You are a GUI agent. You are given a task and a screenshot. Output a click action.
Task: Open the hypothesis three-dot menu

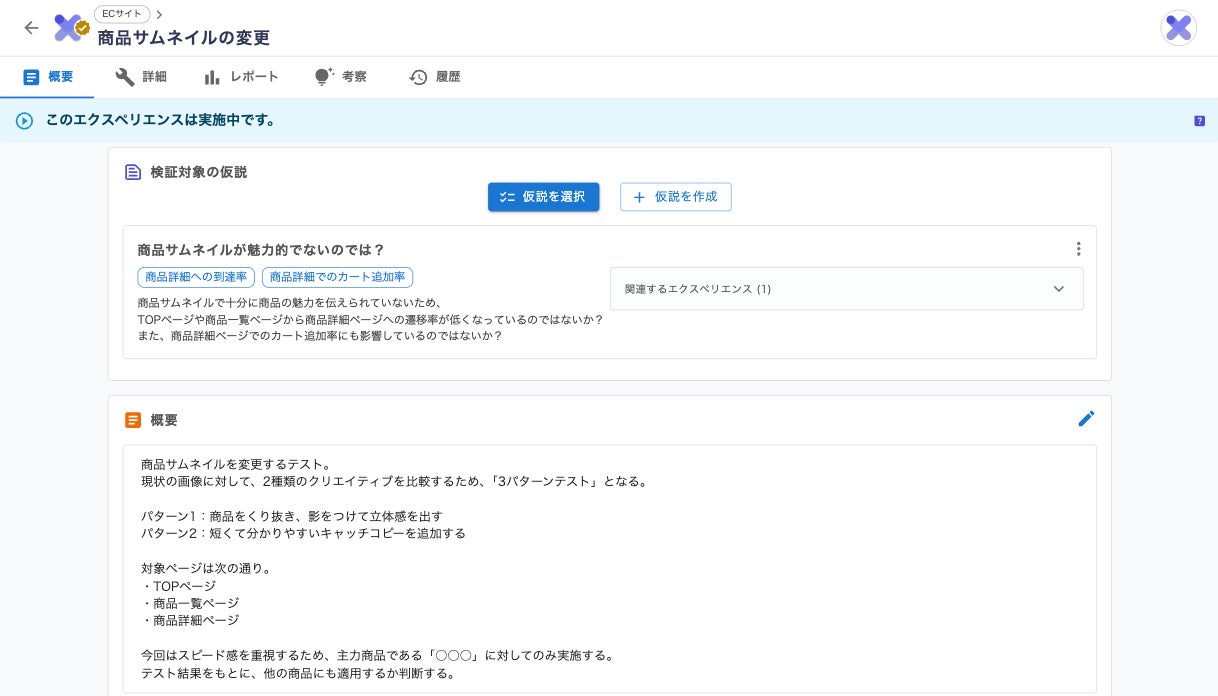pyautogui.click(x=1078, y=249)
